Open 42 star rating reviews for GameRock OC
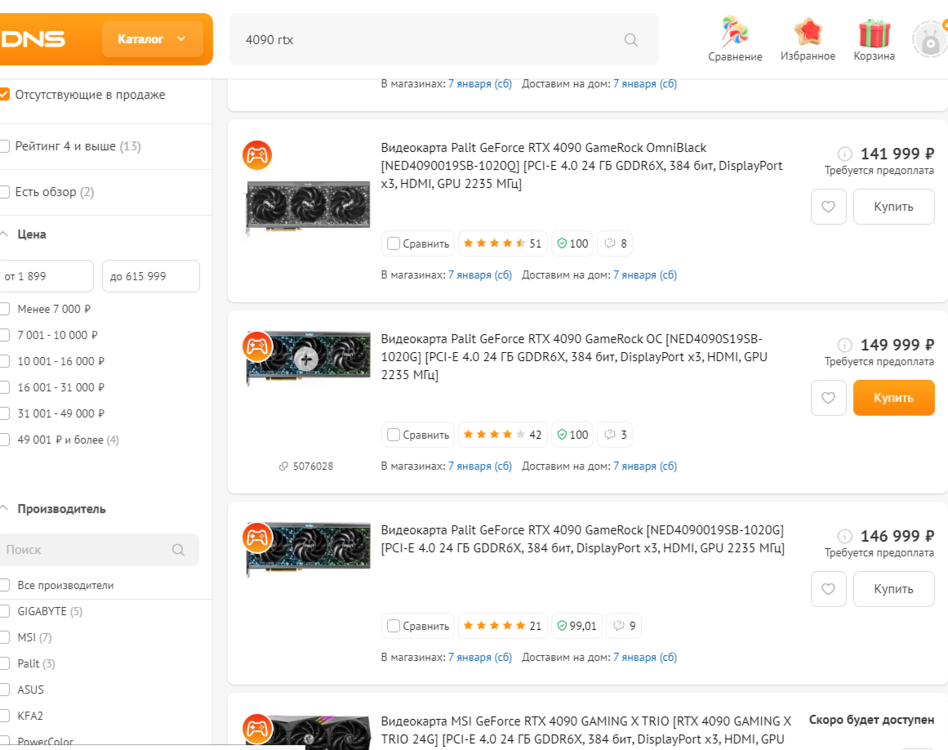The height and width of the screenshot is (750, 948). coord(502,435)
